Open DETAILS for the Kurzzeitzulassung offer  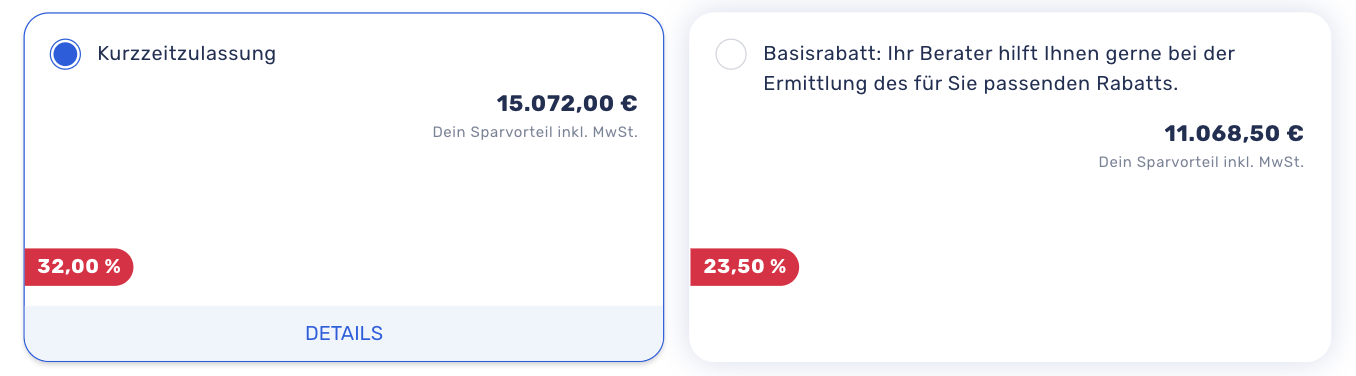[x=344, y=333]
